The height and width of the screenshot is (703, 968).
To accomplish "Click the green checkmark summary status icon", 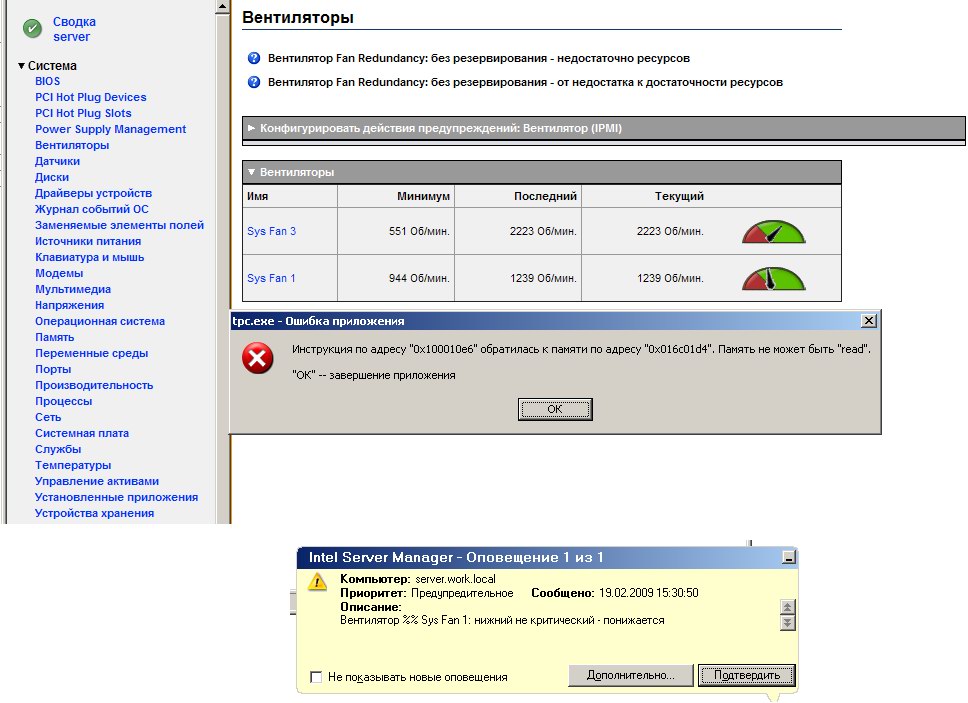I will (33, 29).
